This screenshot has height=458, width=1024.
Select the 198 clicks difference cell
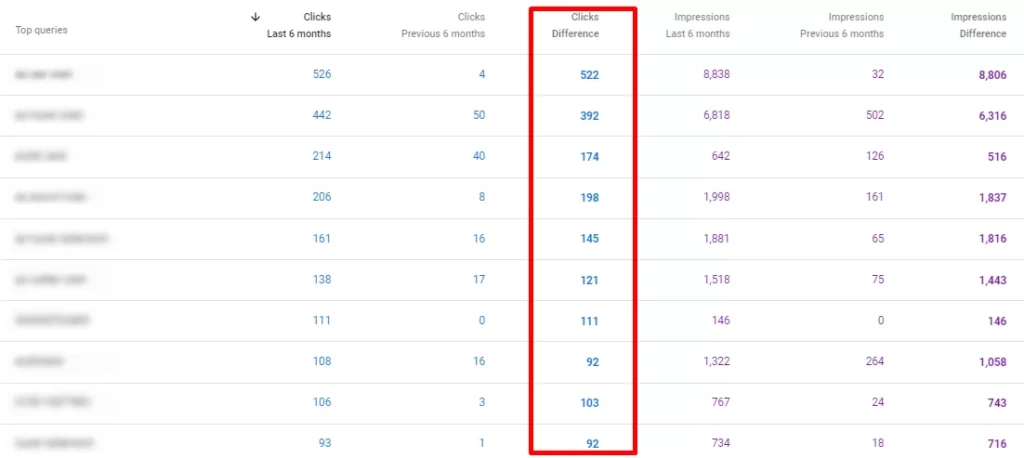point(589,198)
